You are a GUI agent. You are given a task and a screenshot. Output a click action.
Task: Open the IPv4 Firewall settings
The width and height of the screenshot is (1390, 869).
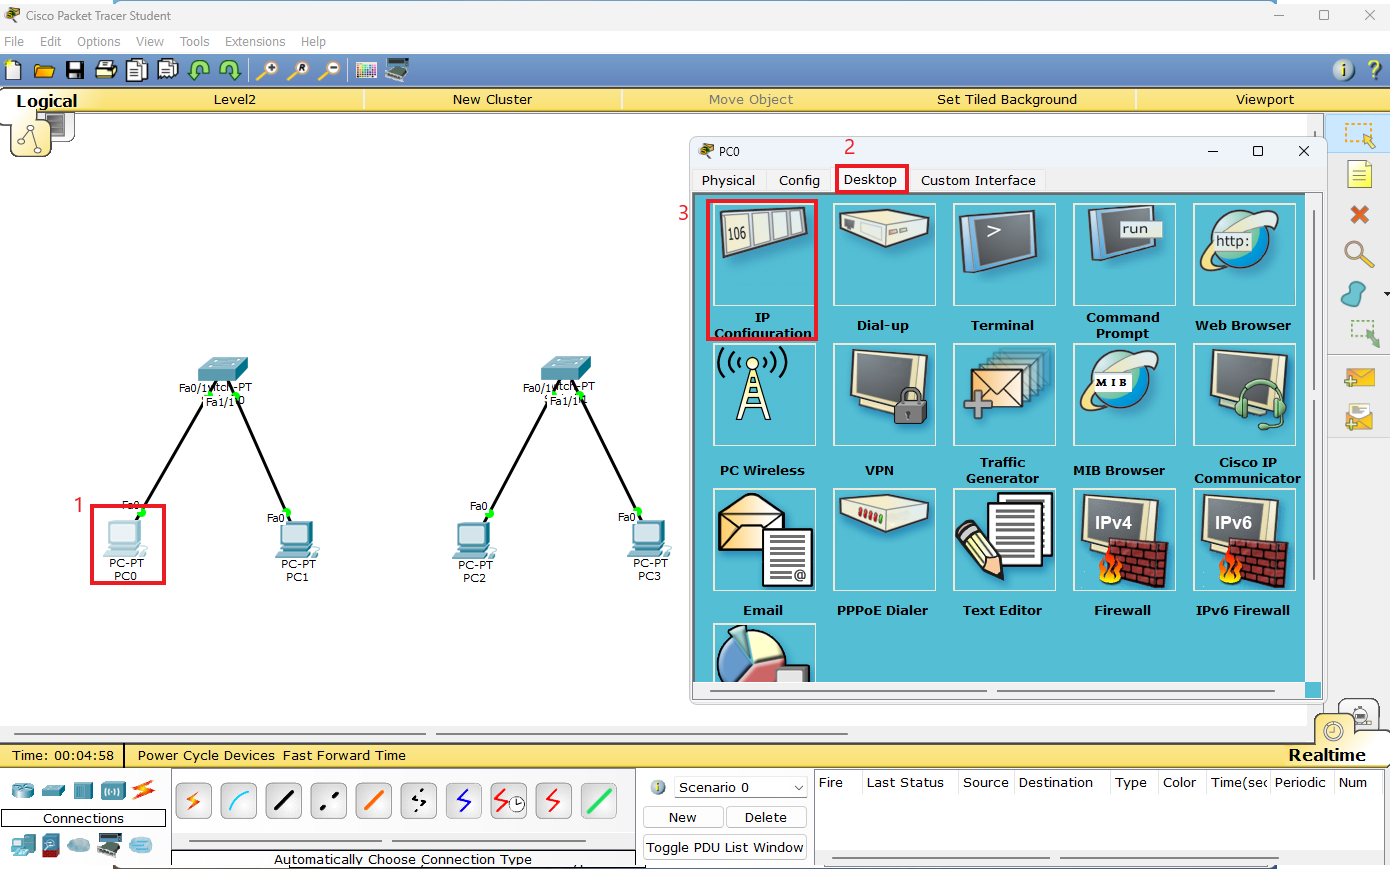click(x=1124, y=540)
